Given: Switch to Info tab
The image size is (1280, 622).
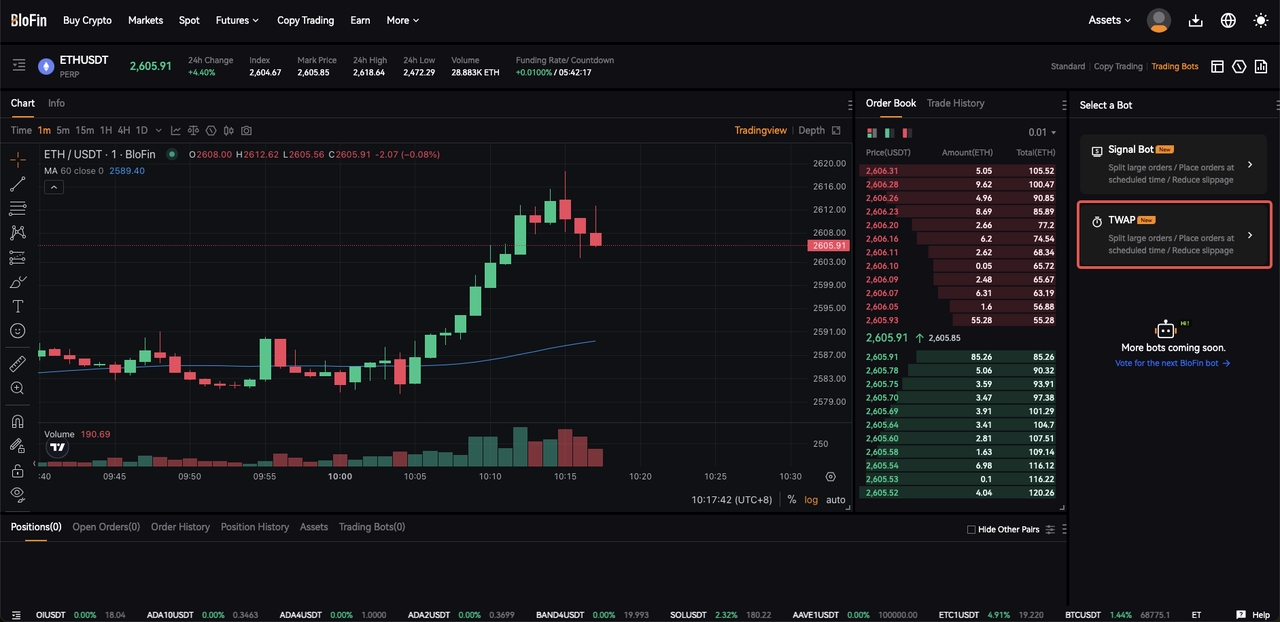Looking at the screenshot, I should pos(56,103).
